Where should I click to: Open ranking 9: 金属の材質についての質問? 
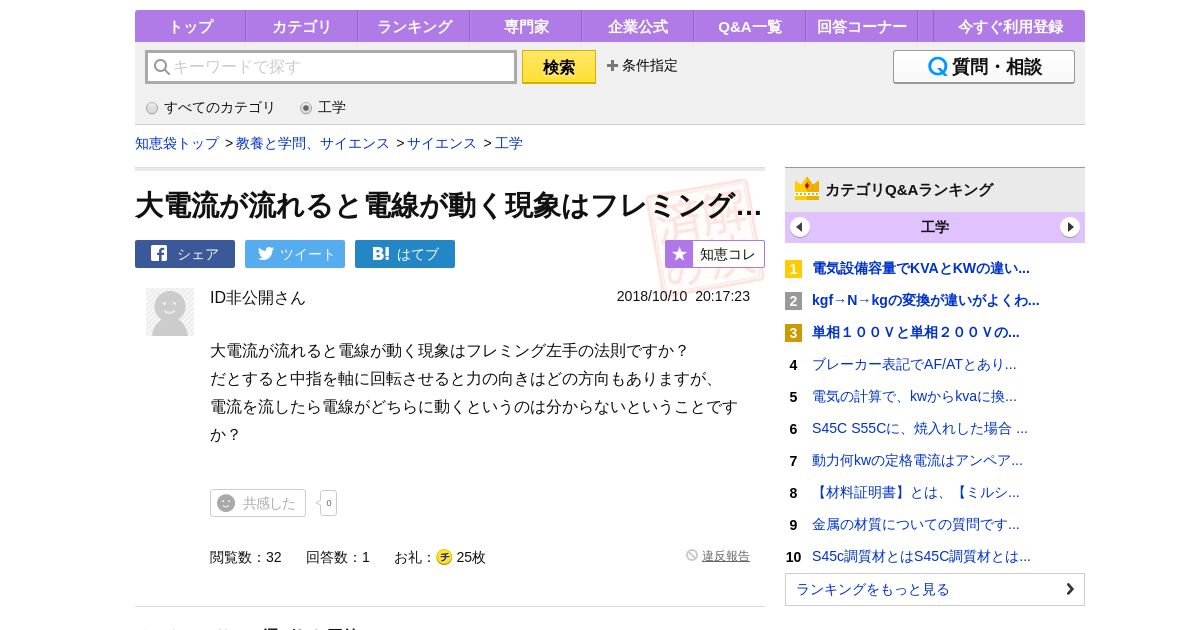coord(916,524)
